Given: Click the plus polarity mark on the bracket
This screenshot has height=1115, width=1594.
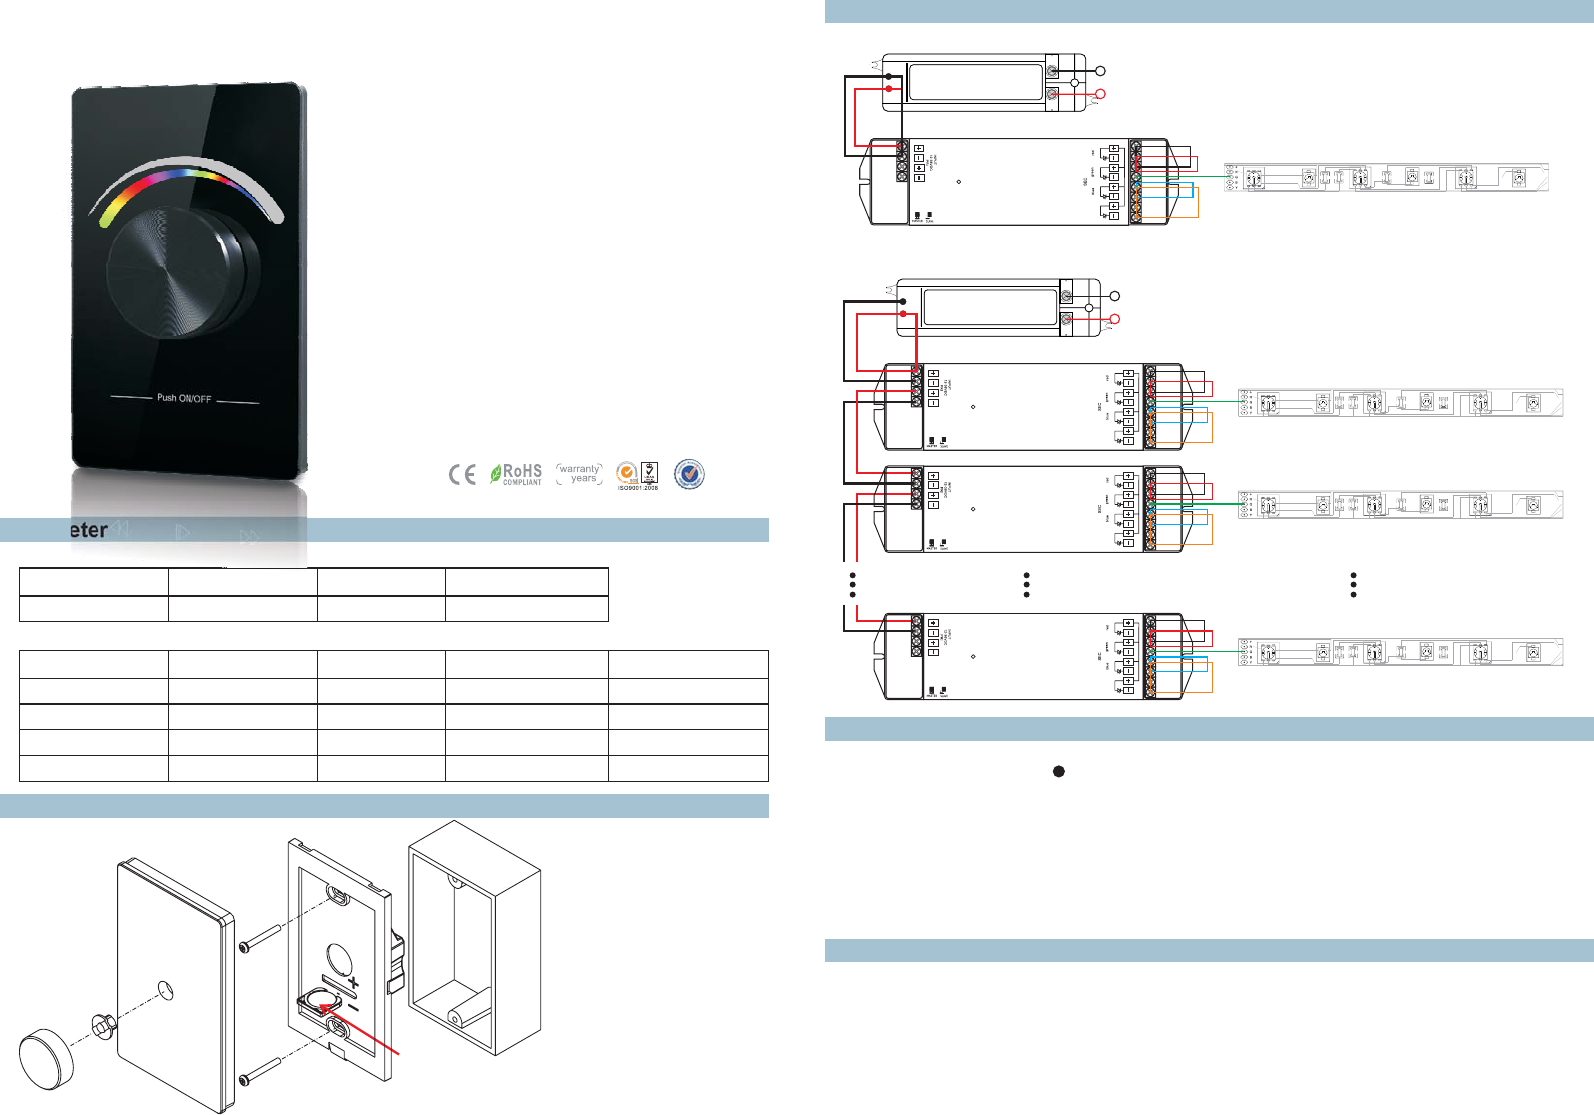Looking at the screenshot, I should click(352, 982).
